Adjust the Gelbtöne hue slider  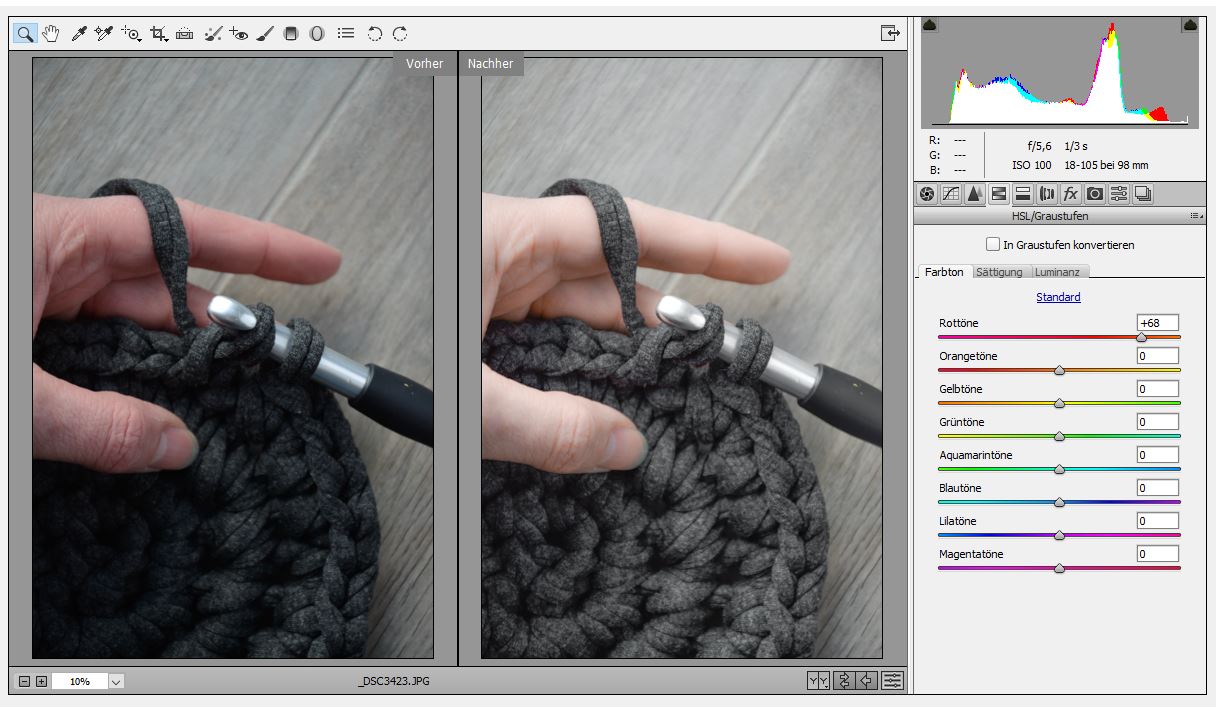pyautogui.click(x=1059, y=404)
